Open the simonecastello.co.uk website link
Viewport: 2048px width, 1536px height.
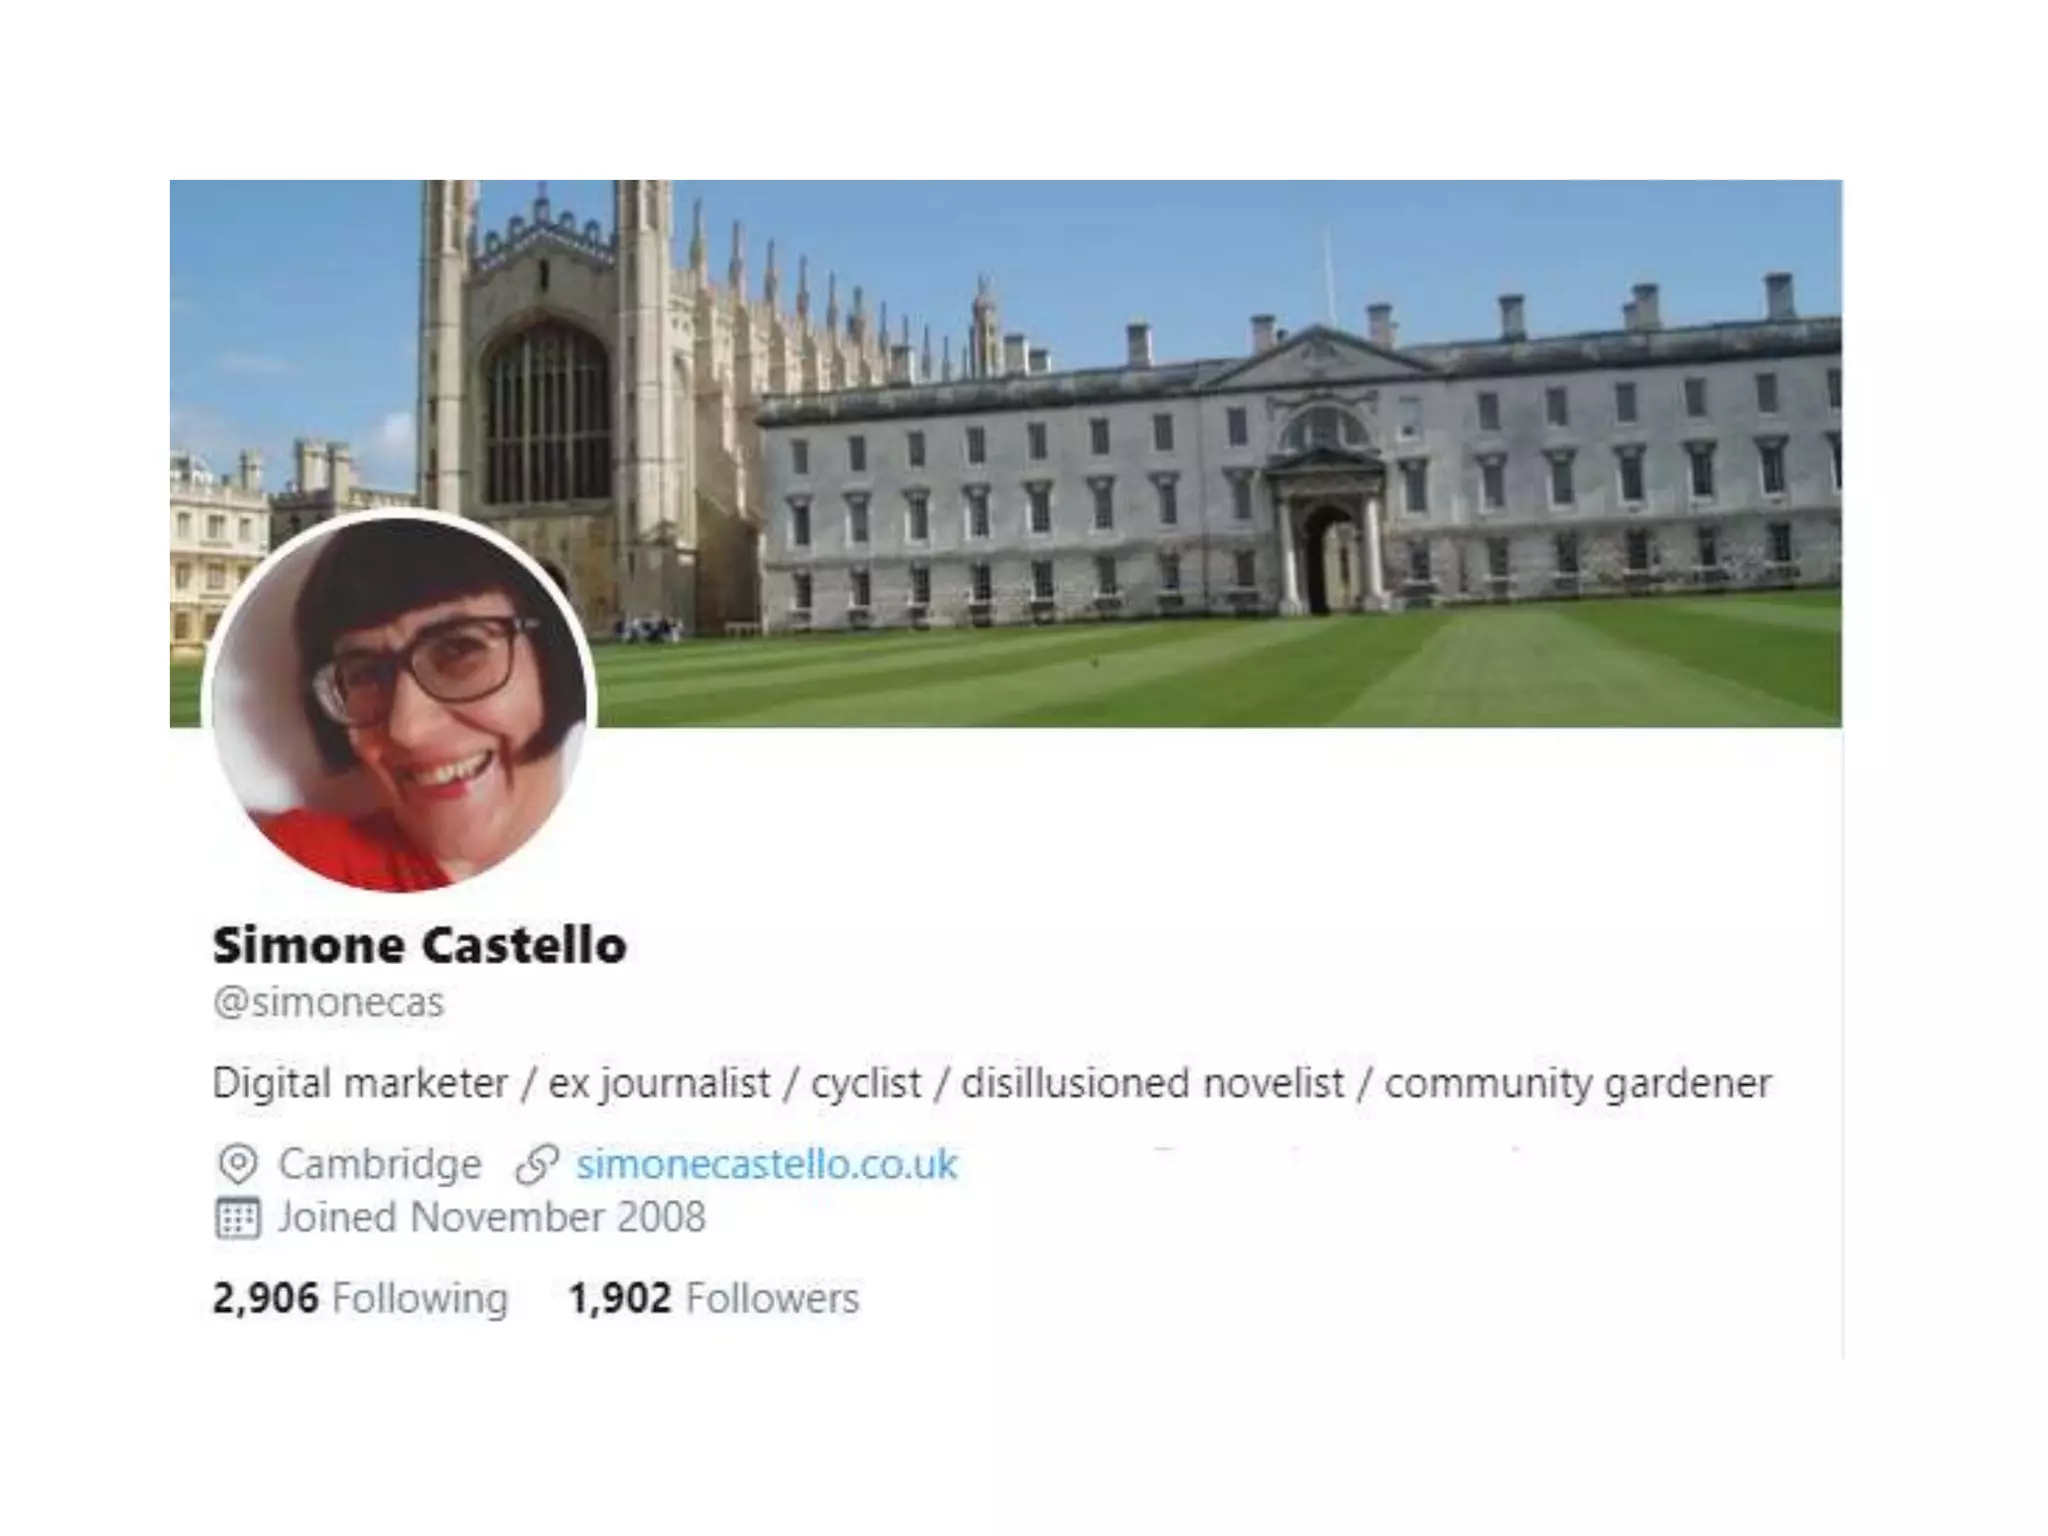(766, 1164)
